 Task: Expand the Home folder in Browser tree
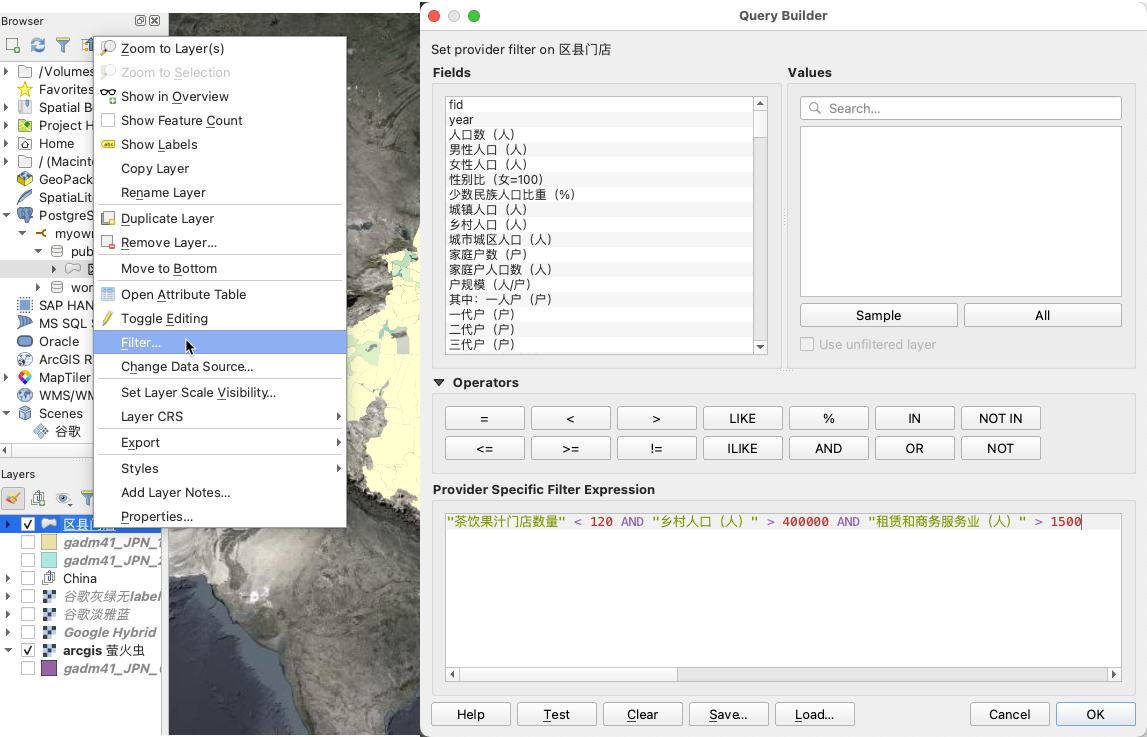pyautogui.click(x=9, y=144)
